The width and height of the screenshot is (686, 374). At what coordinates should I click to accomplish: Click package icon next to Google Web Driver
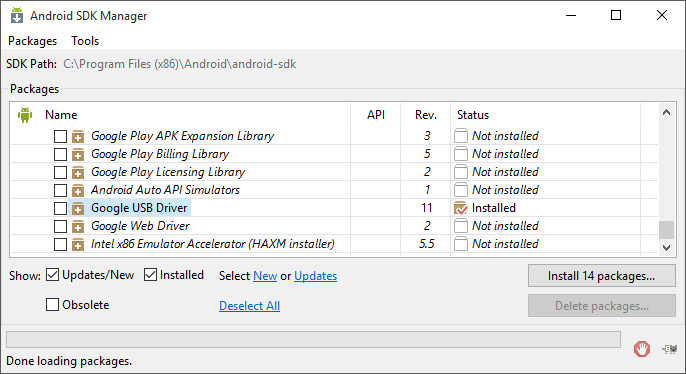coord(78,226)
